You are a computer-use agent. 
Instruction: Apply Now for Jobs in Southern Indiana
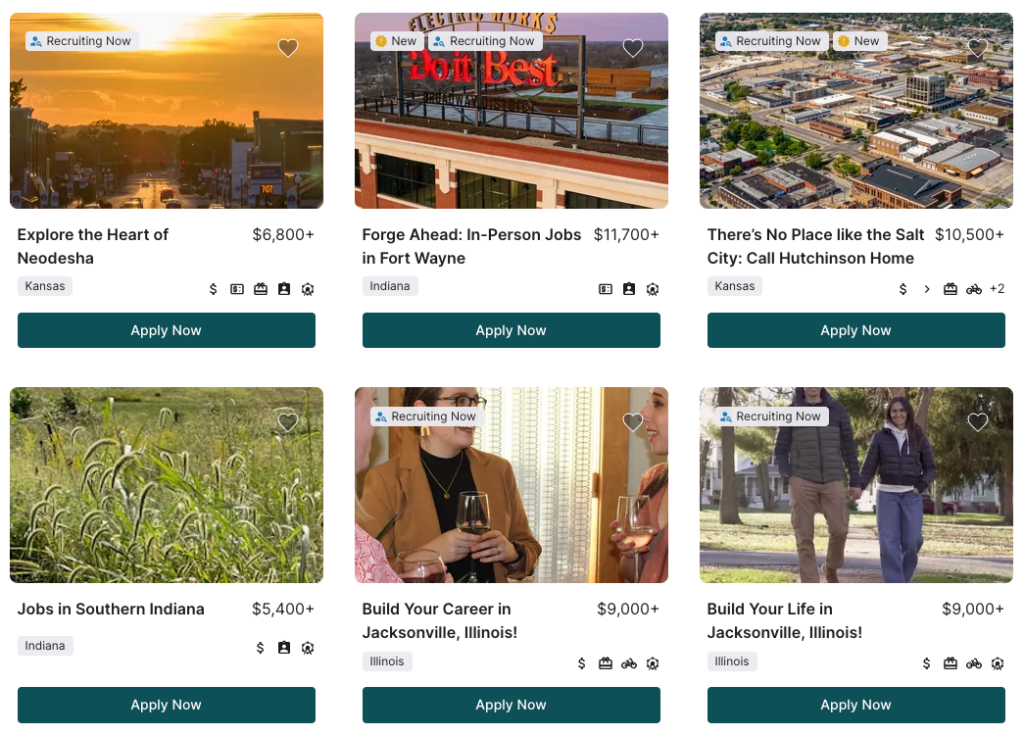pyautogui.click(x=167, y=705)
